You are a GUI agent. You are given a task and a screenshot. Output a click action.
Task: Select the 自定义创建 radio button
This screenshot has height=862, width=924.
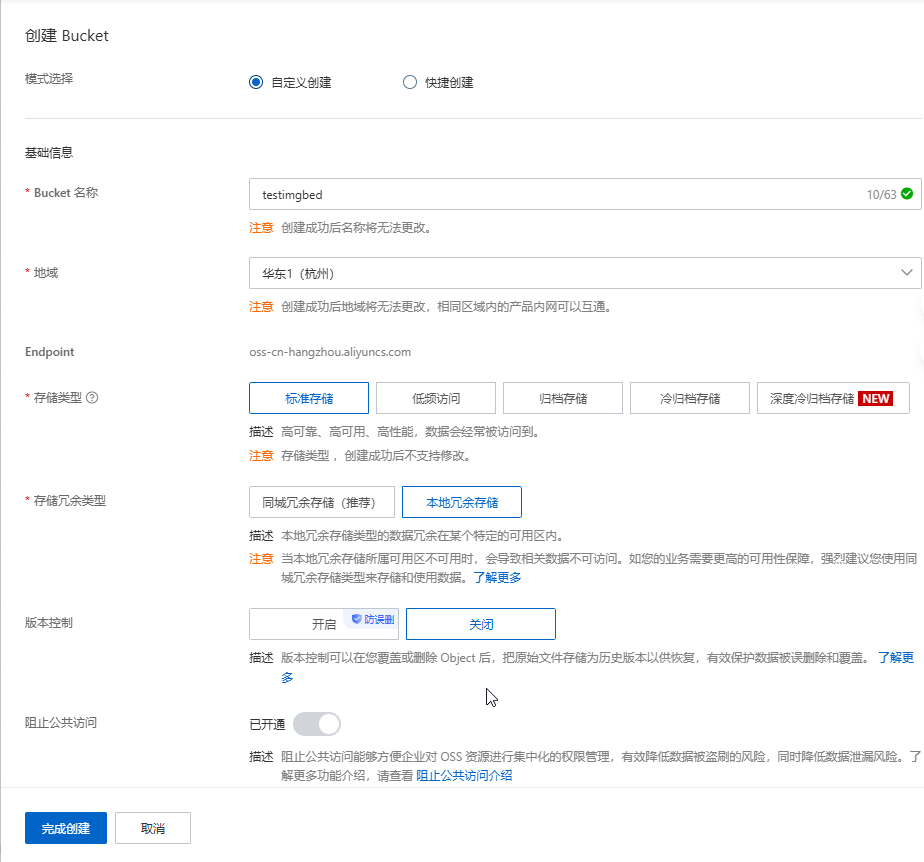(x=256, y=83)
